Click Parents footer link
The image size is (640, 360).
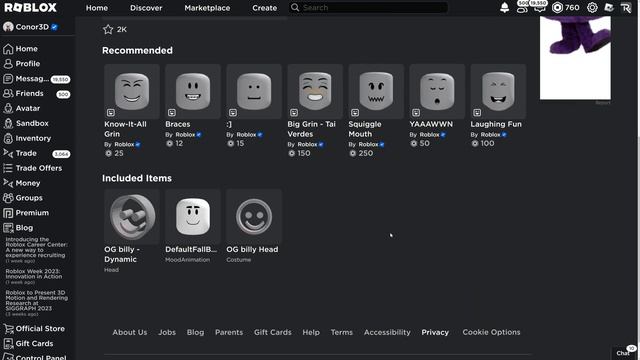click(x=229, y=332)
